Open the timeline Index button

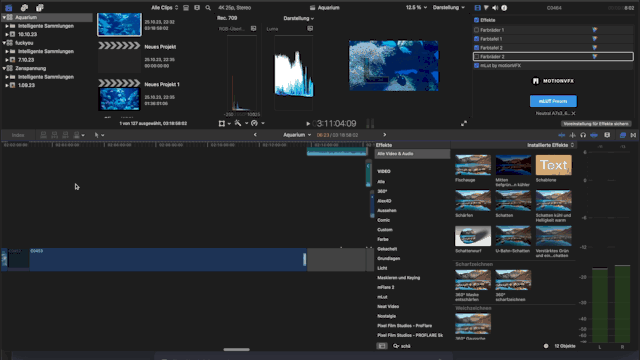click(x=18, y=135)
